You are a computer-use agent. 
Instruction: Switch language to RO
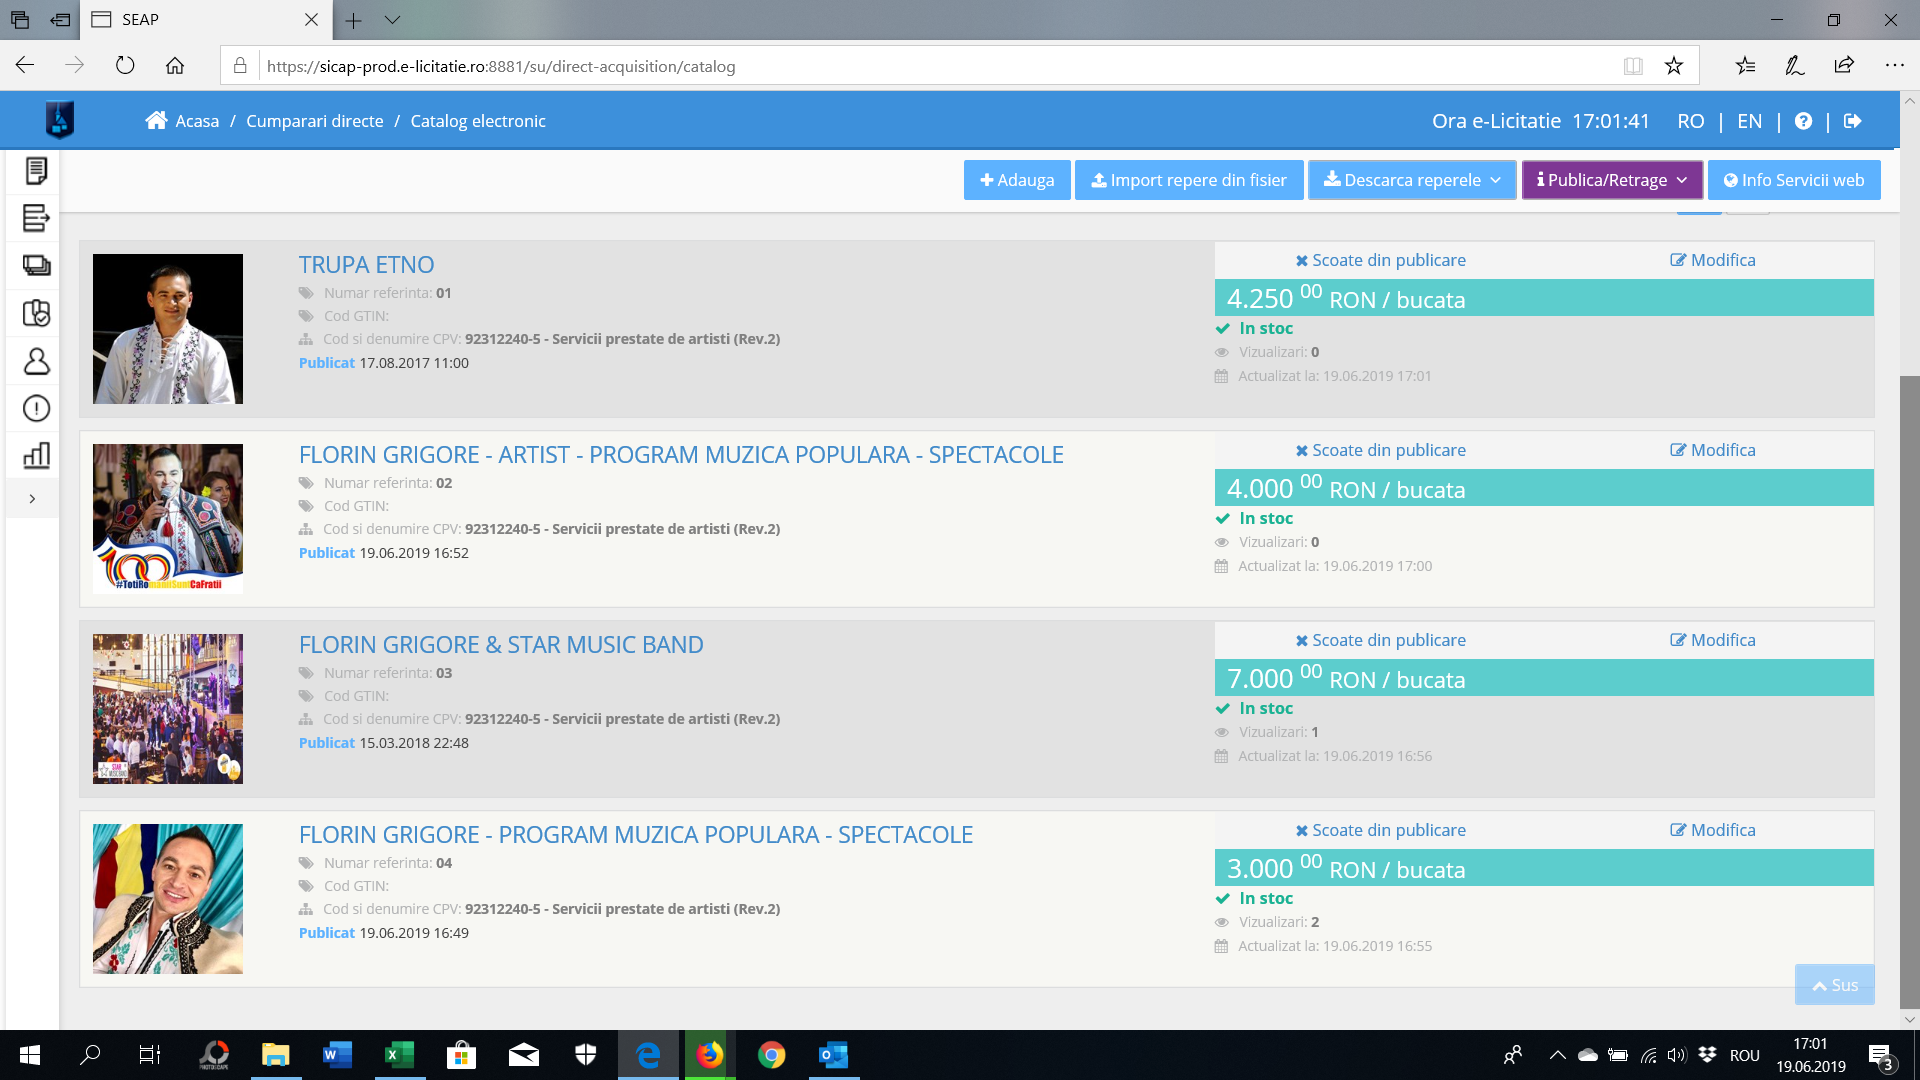tap(1690, 121)
